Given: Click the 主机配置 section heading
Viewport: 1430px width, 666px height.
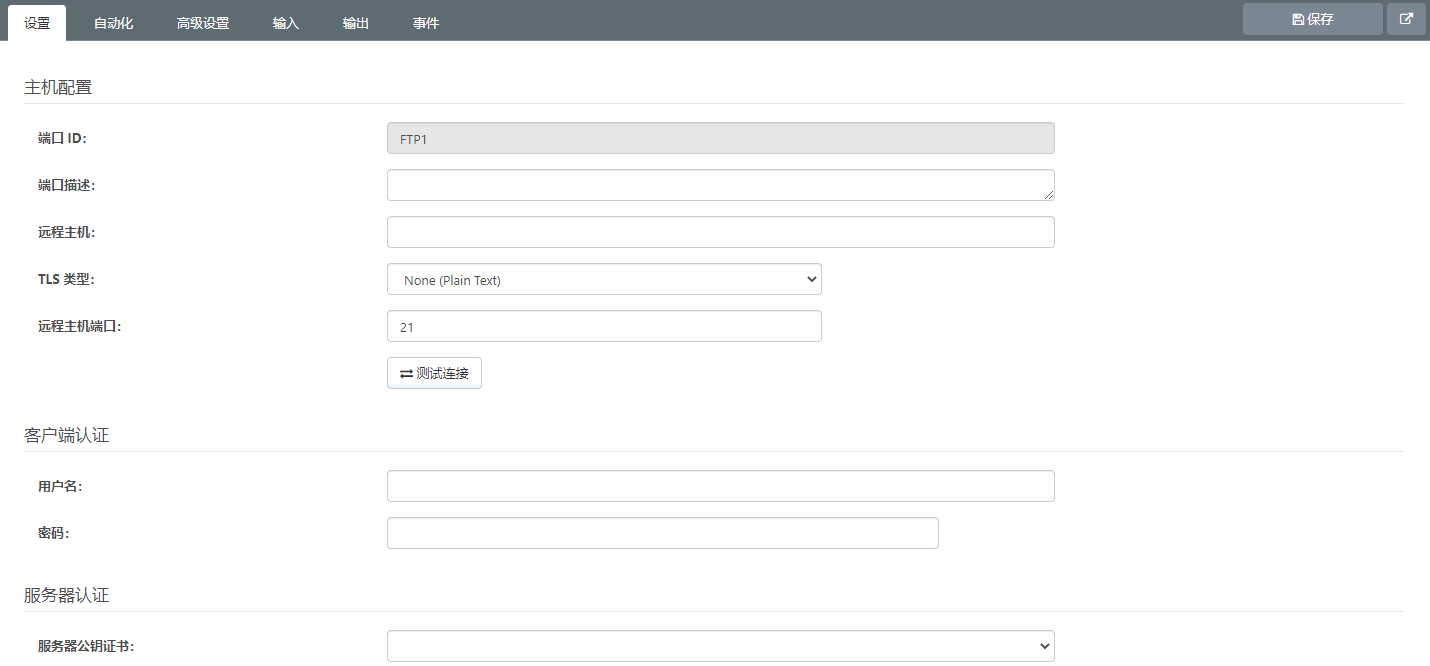Looking at the screenshot, I should 58,87.
